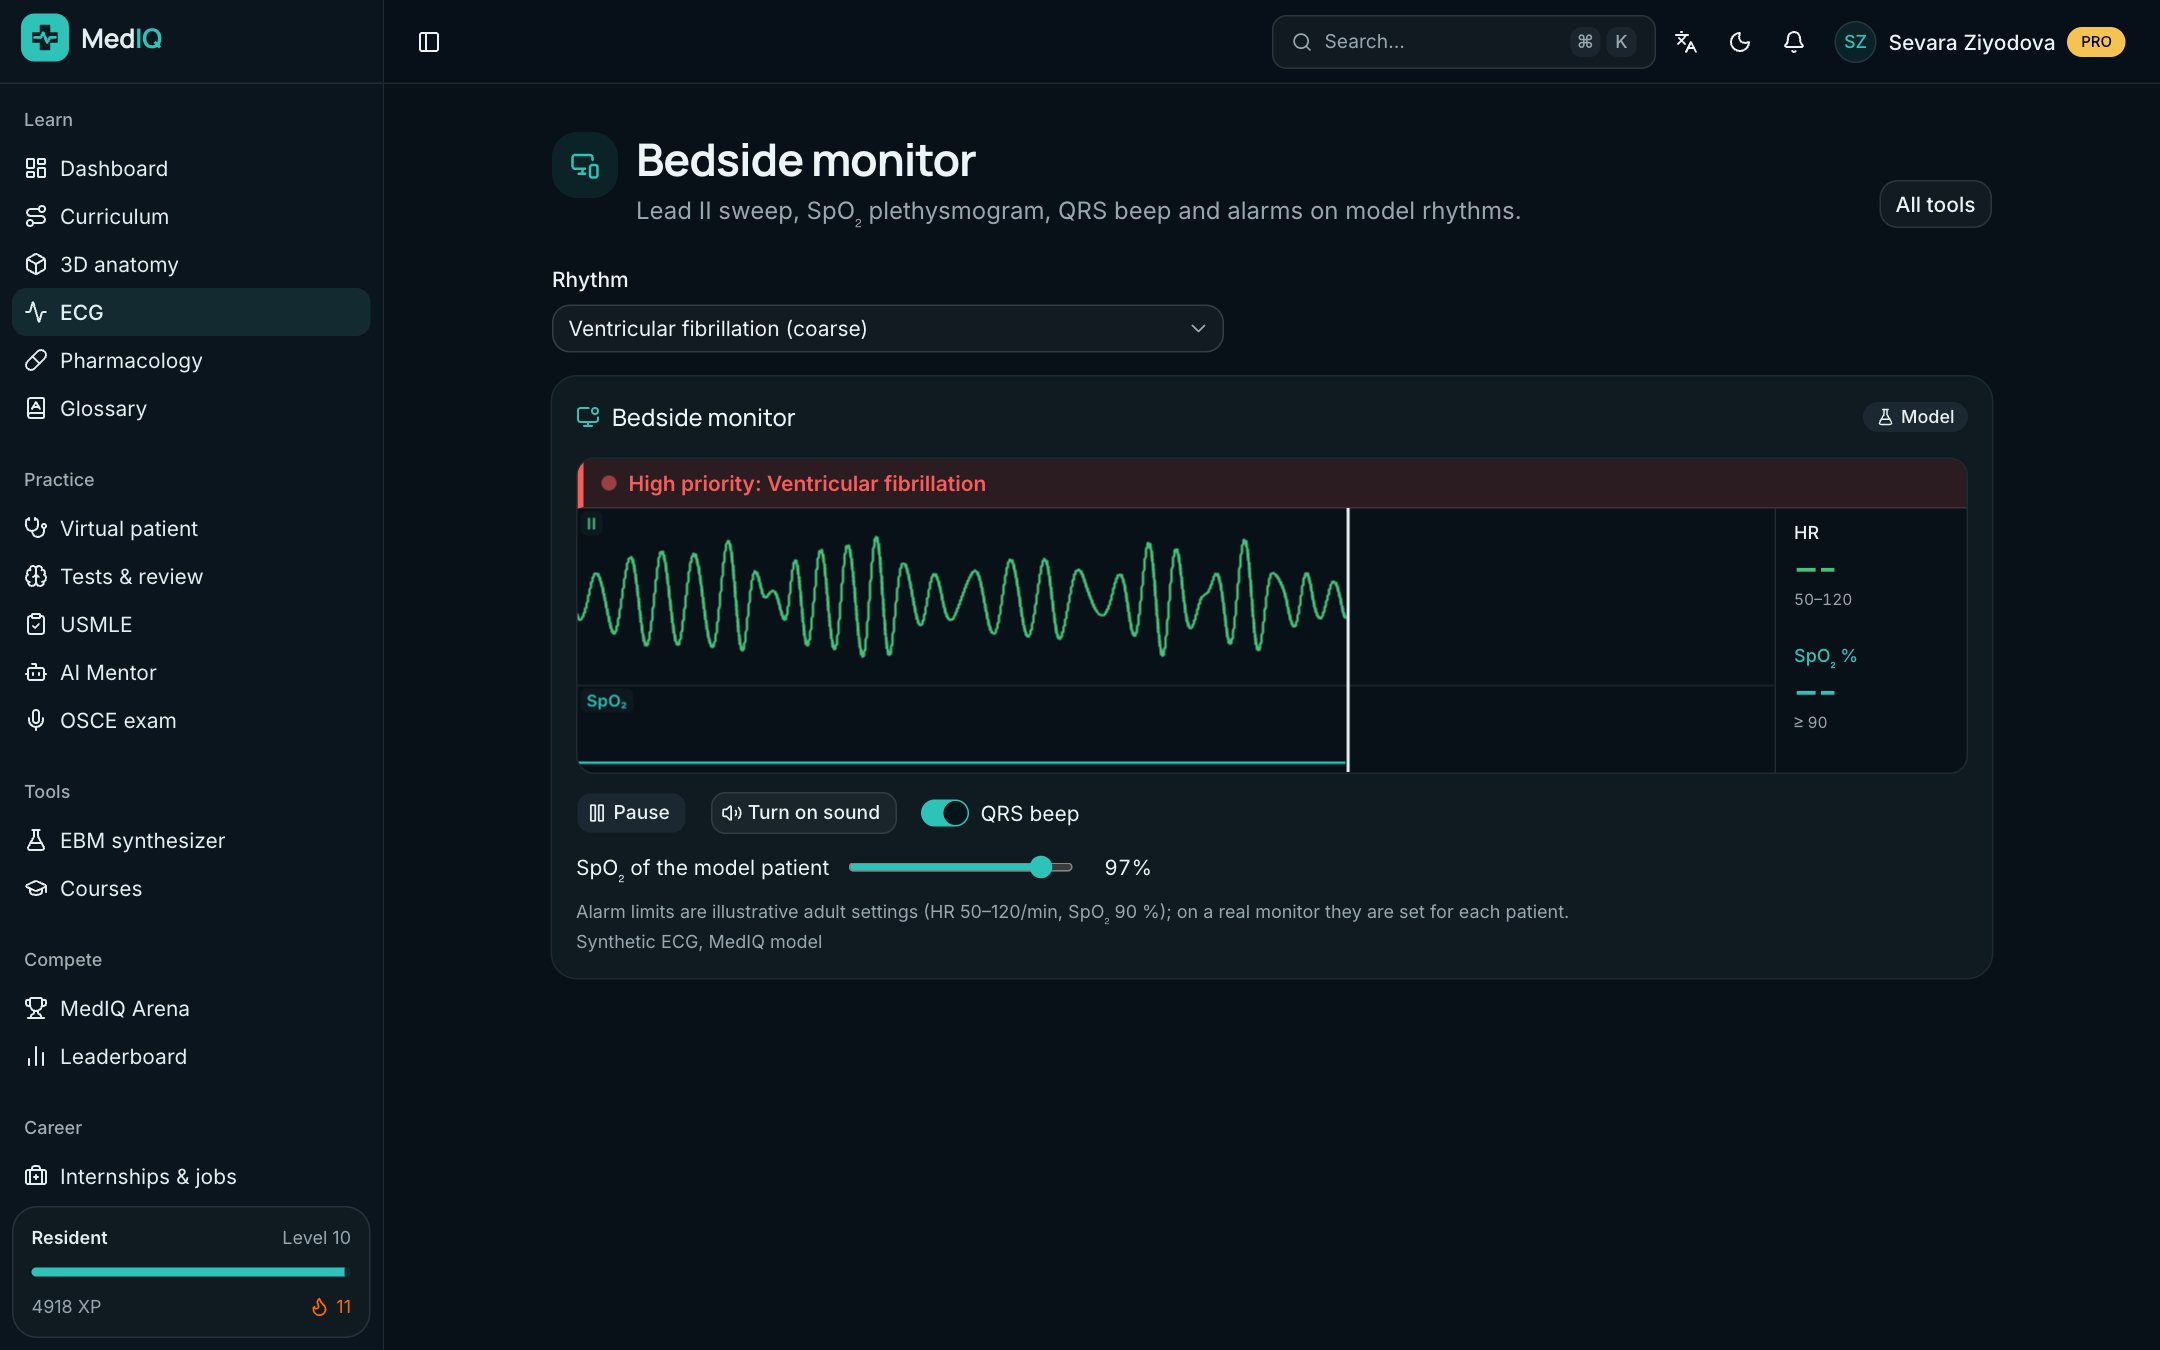2160x1350 pixels.
Task: Click the Resident XP progress bar
Action: click(190, 1272)
